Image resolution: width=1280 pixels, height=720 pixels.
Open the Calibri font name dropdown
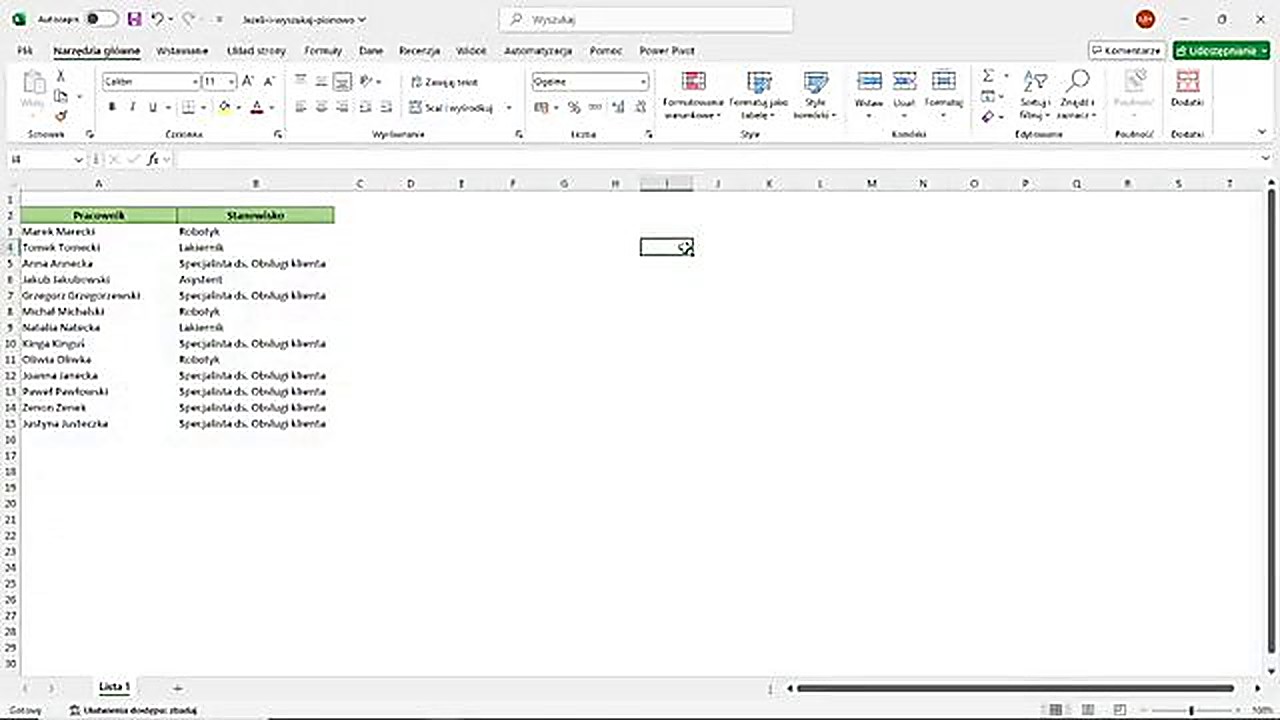[195, 82]
